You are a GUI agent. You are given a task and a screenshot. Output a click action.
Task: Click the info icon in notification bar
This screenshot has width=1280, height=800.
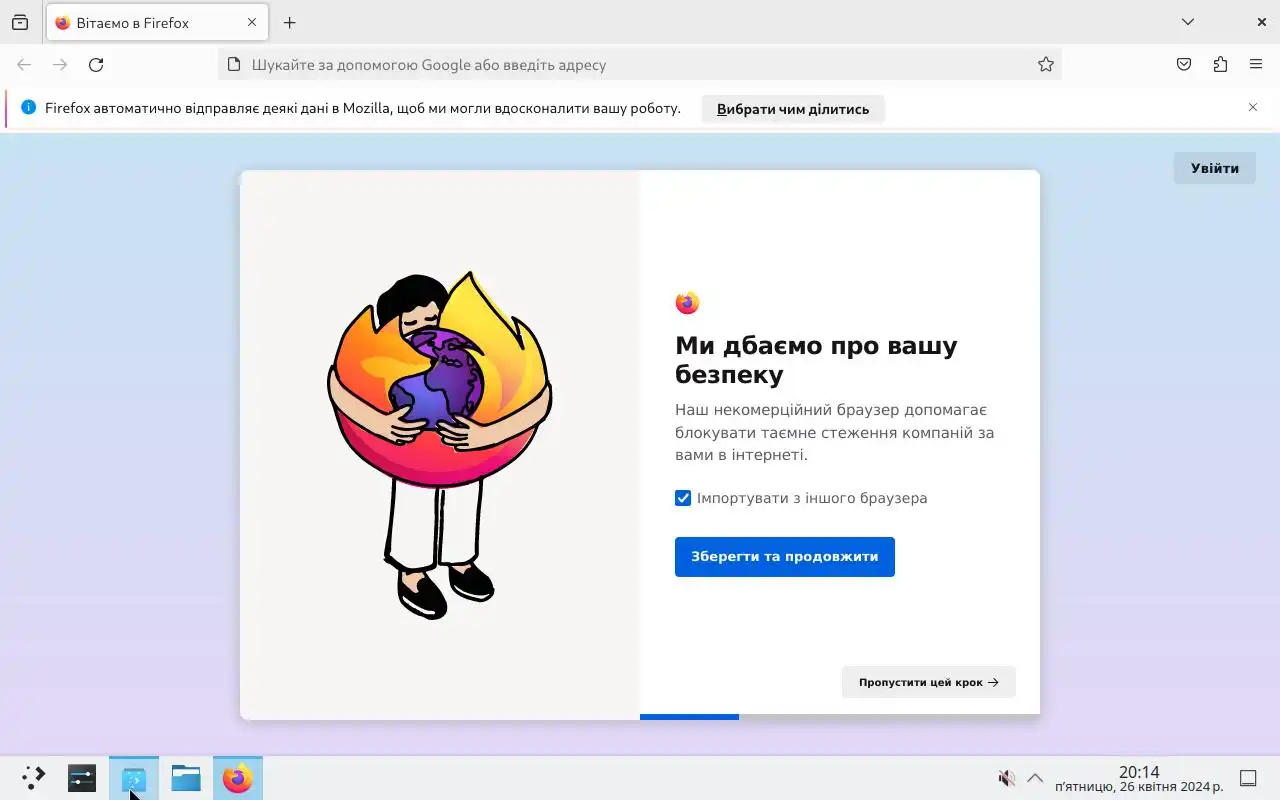coord(28,108)
